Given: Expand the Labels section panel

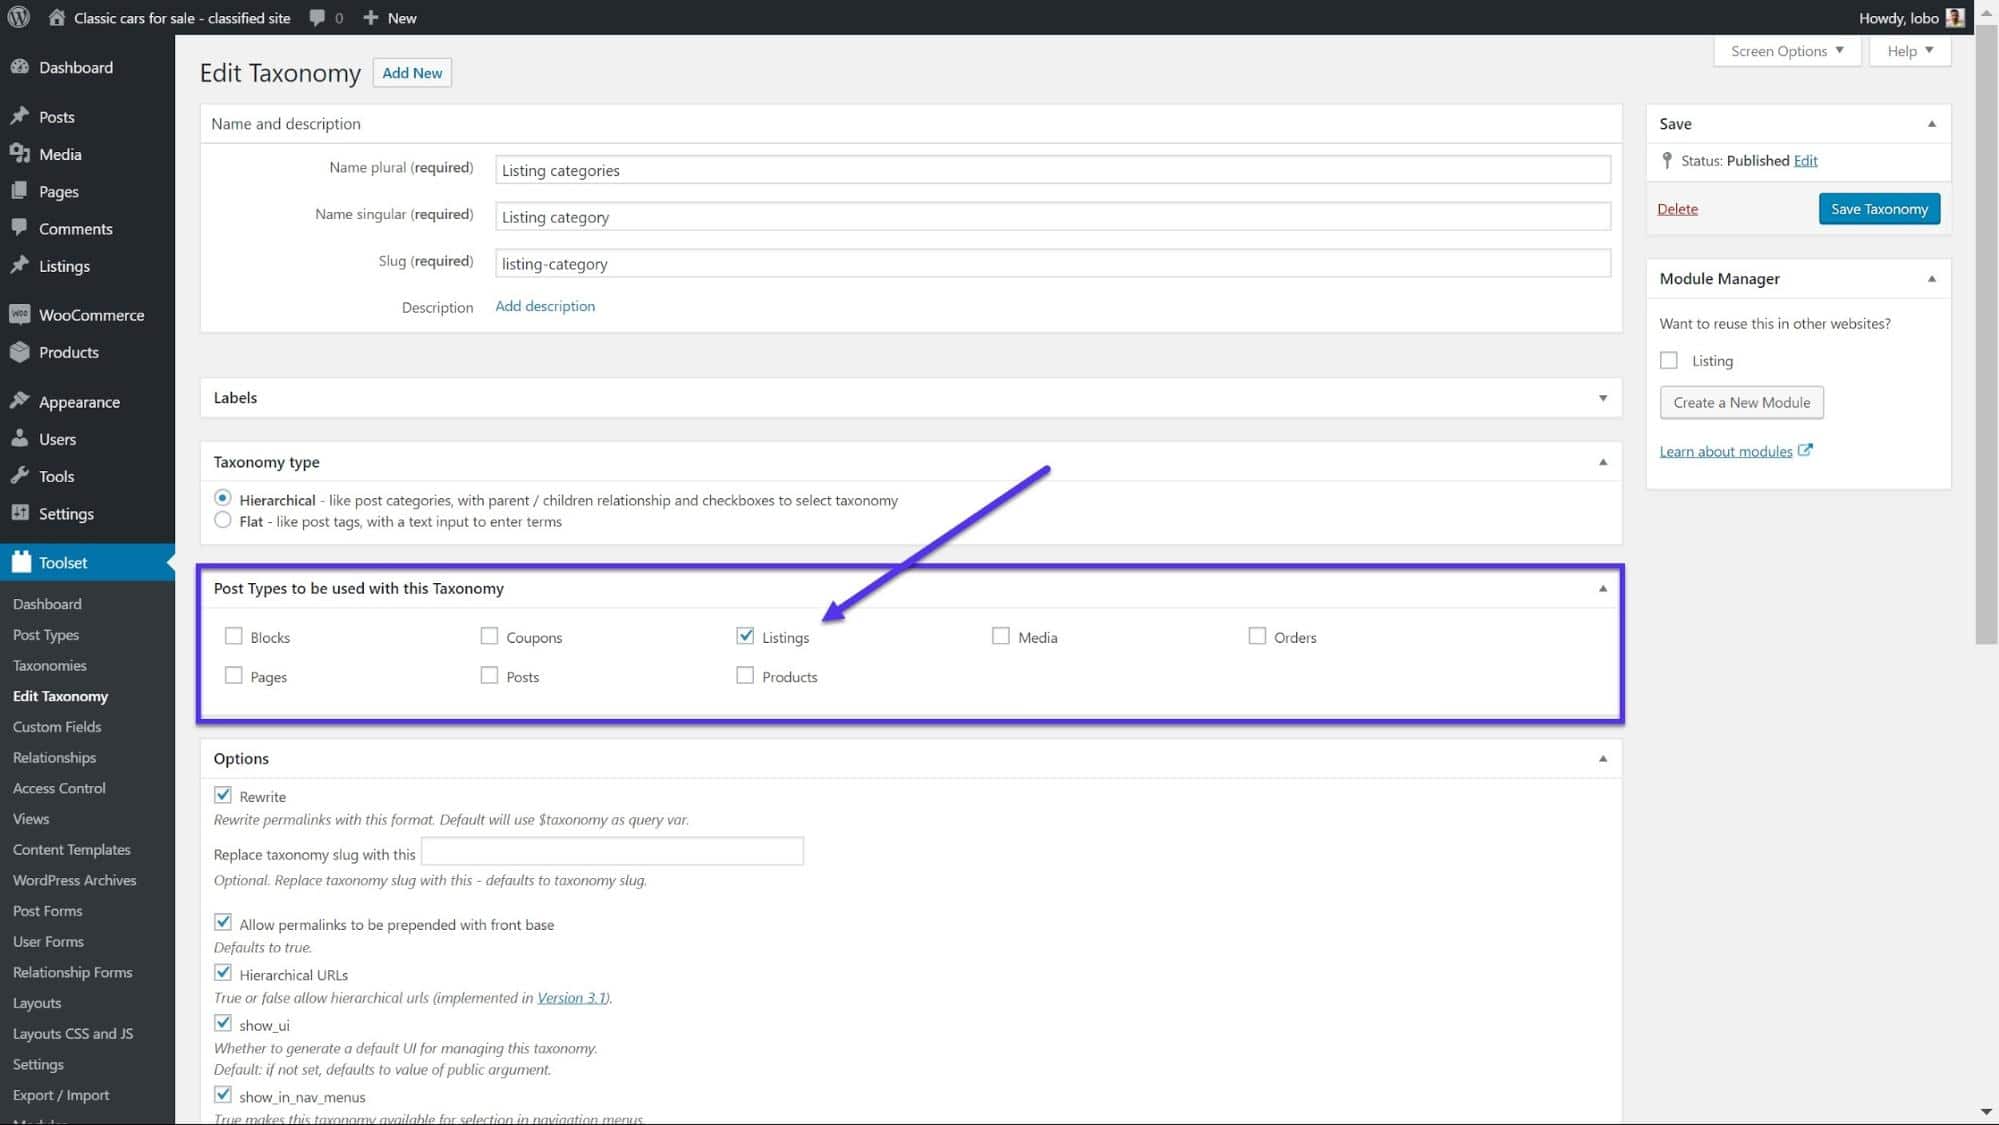Looking at the screenshot, I should click(1602, 397).
